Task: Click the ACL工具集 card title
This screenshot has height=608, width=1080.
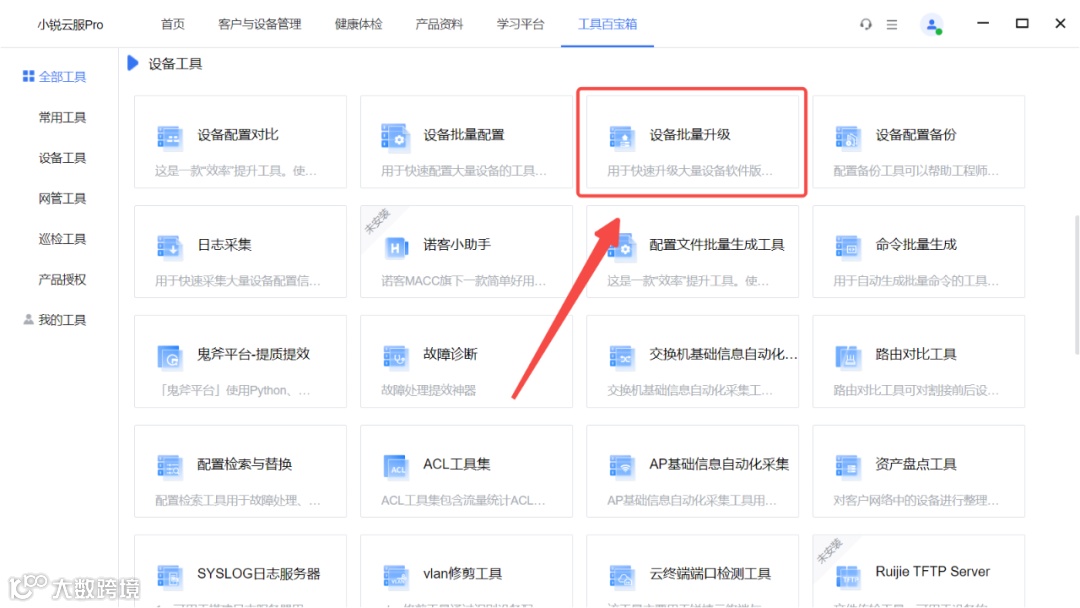Action: click(456, 464)
